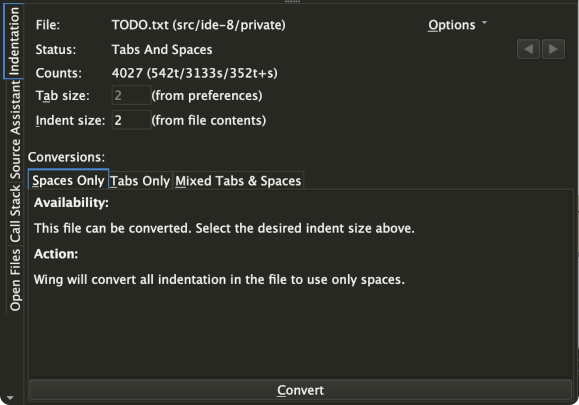Click the Tab size input field
The width and height of the screenshot is (579, 405).
coord(131,95)
